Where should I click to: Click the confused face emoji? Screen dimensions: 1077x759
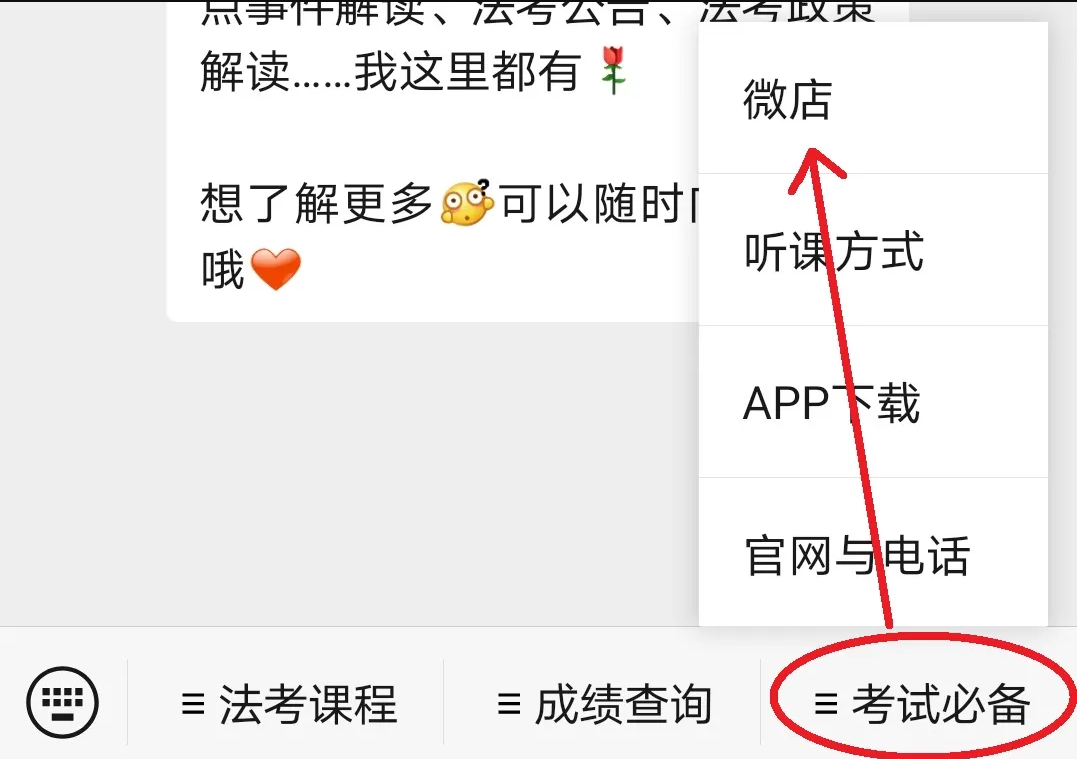[467, 203]
